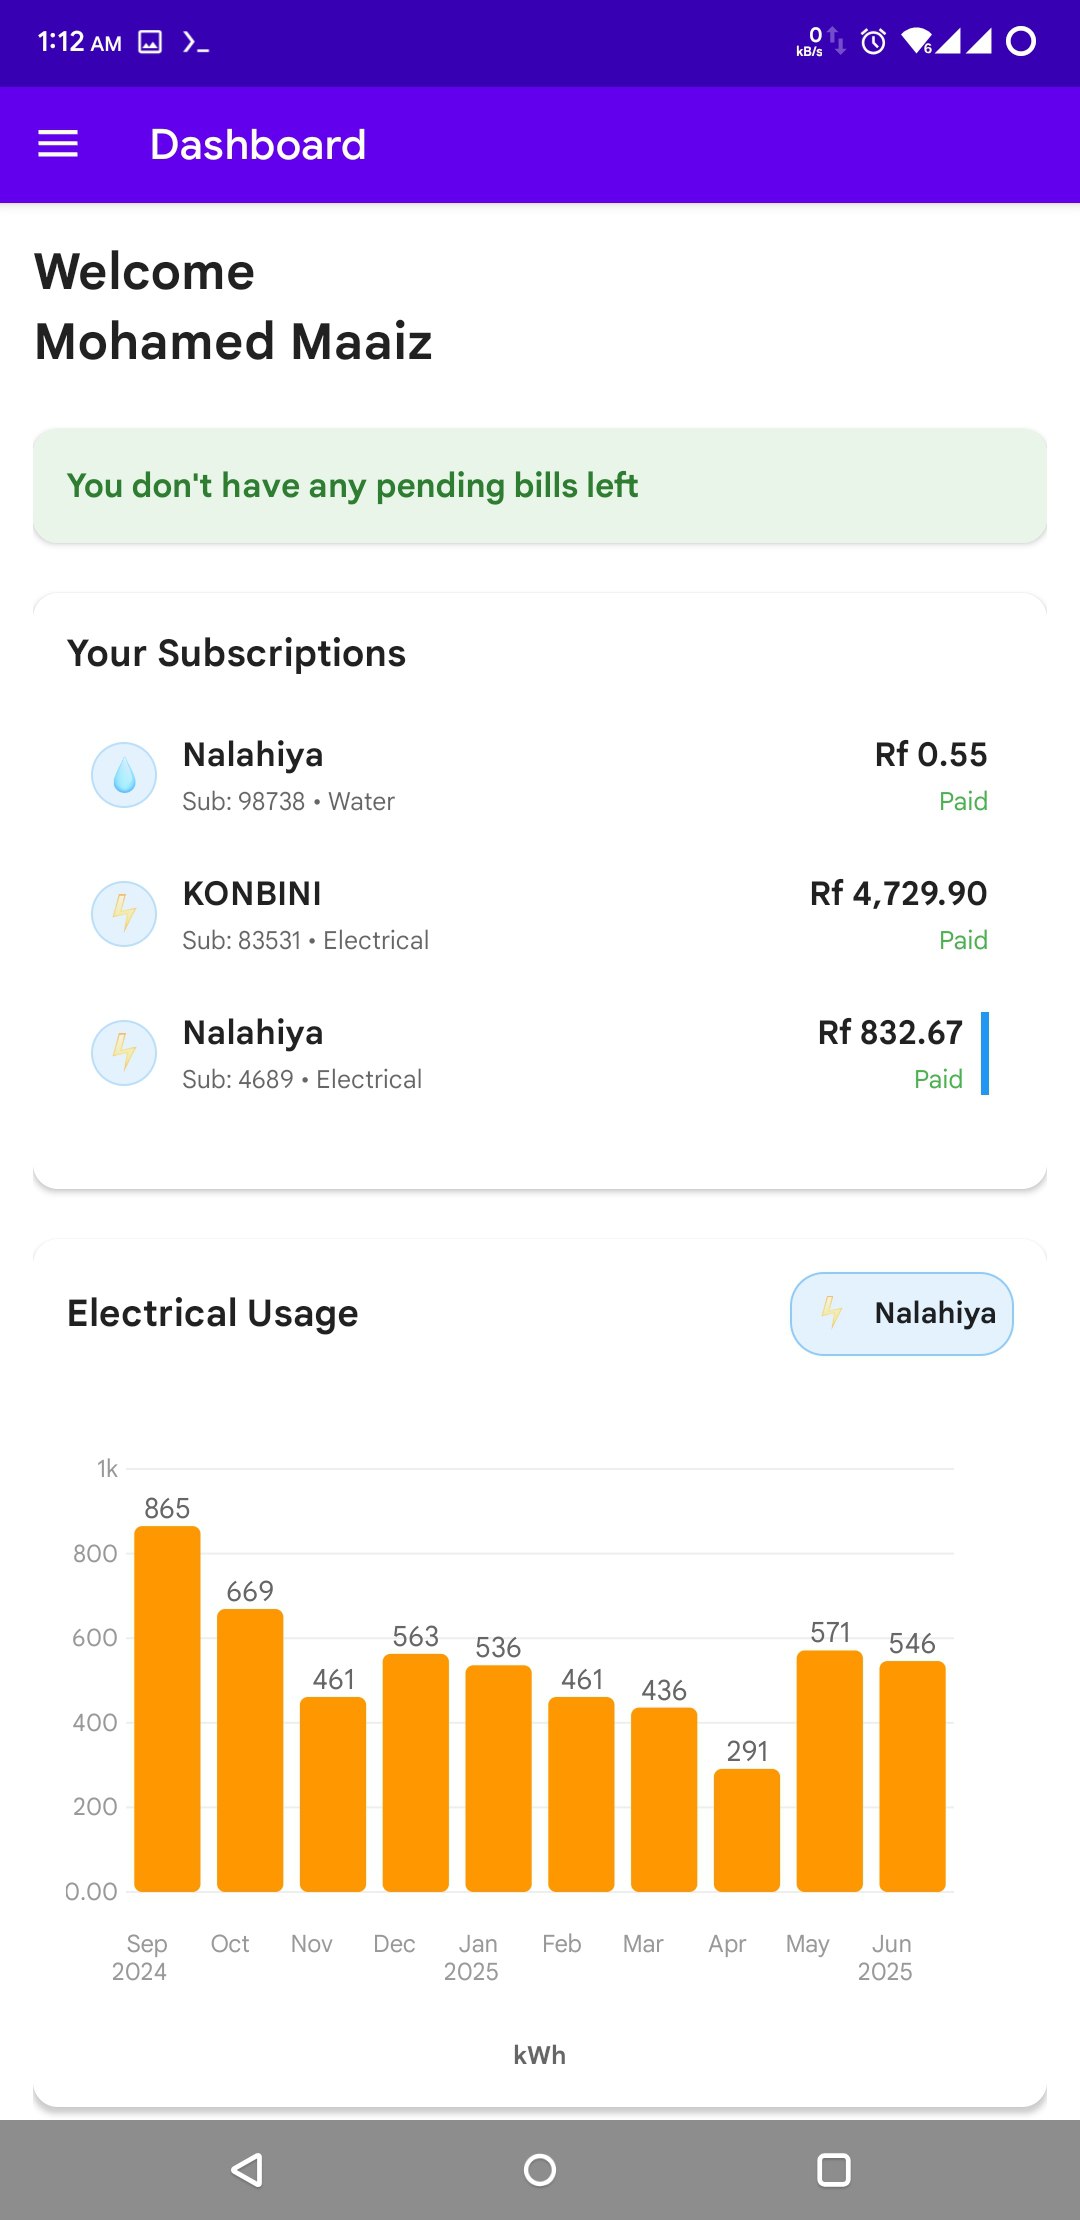Tap the terminal icon in status bar

click(x=196, y=42)
